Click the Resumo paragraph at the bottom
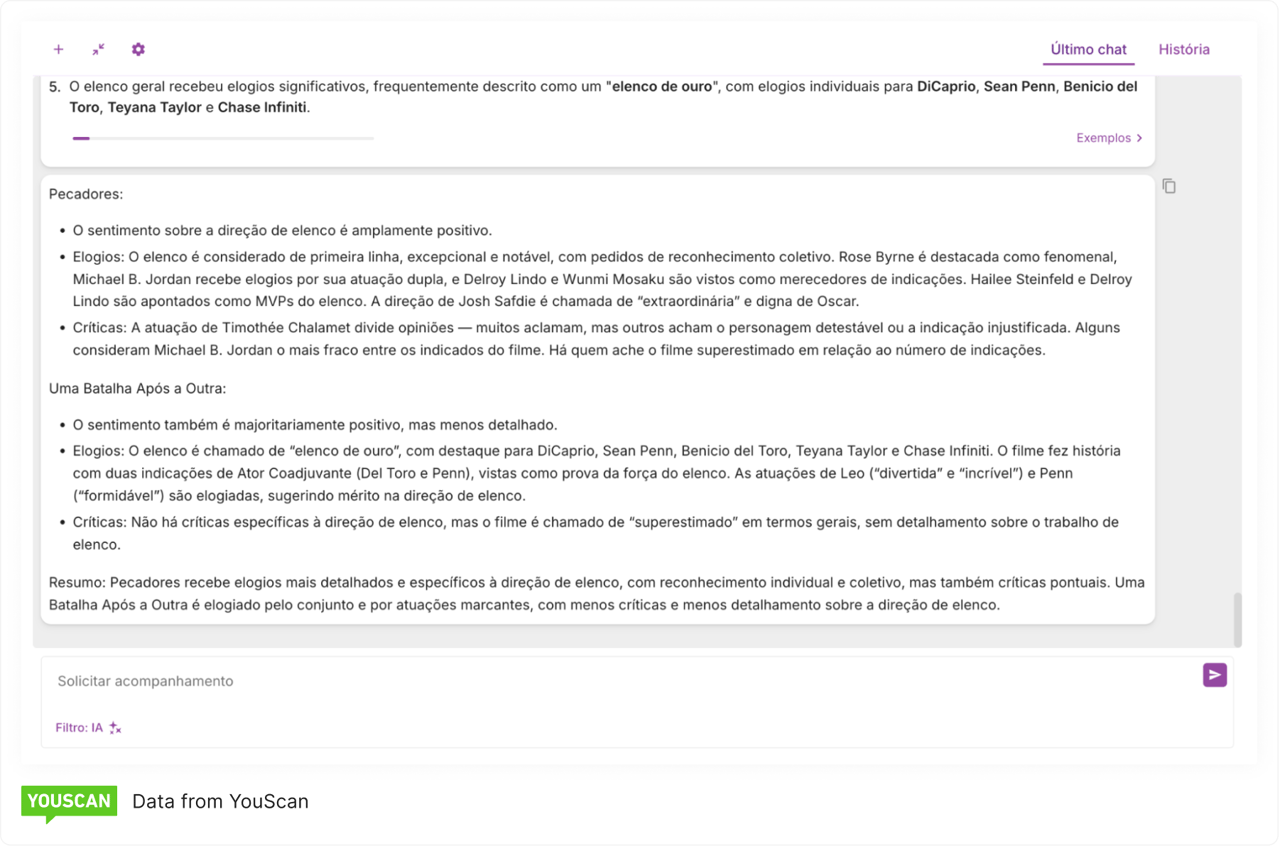Image resolution: width=1280 pixels, height=846 pixels. pos(596,593)
